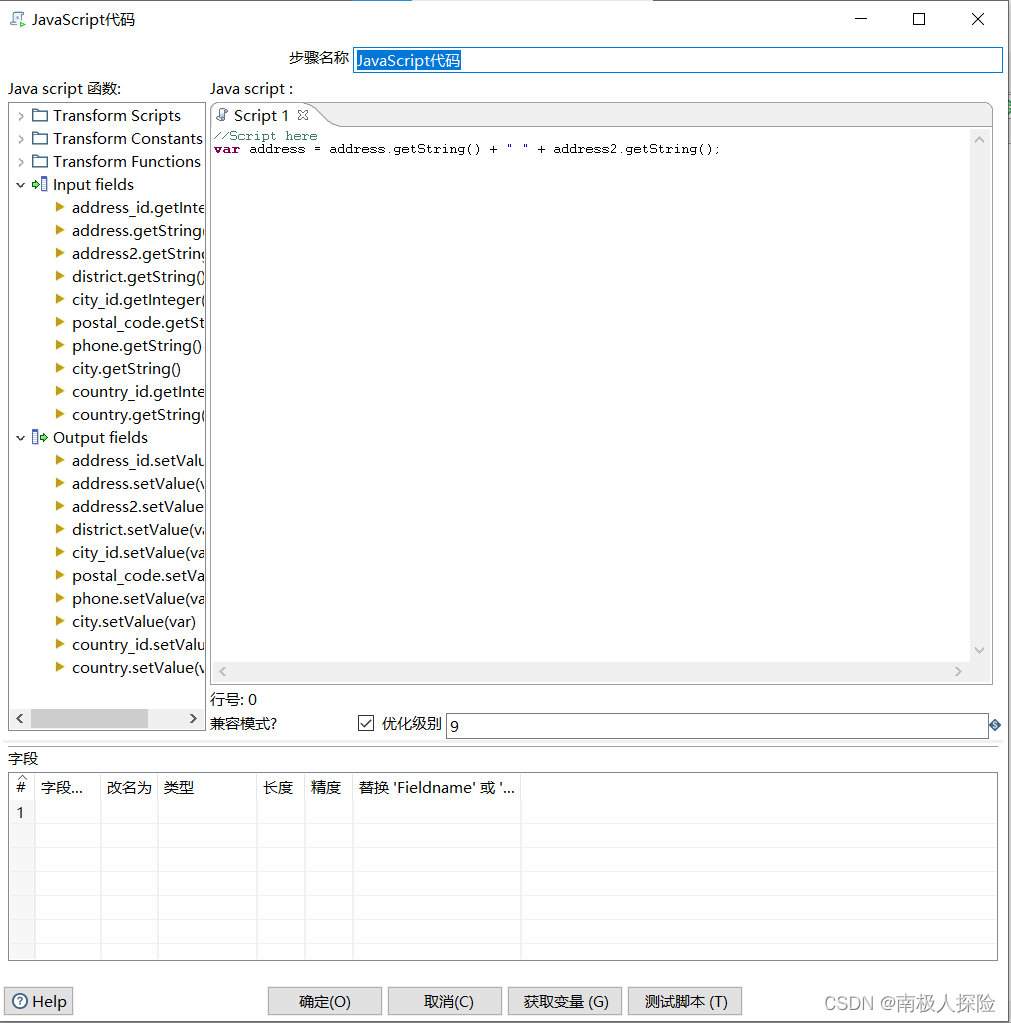Viewport: 1011px width, 1023px height.
Task: Click the 确定(O) button
Action: 325,1001
